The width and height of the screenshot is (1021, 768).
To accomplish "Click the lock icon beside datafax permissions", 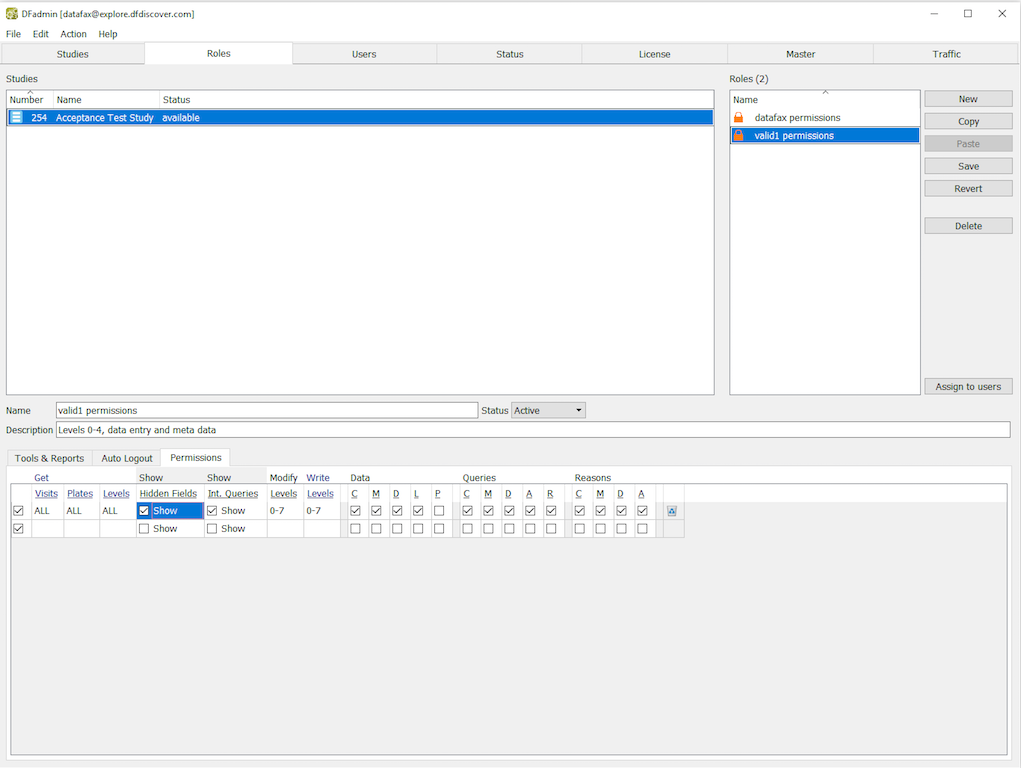I will (x=739, y=118).
